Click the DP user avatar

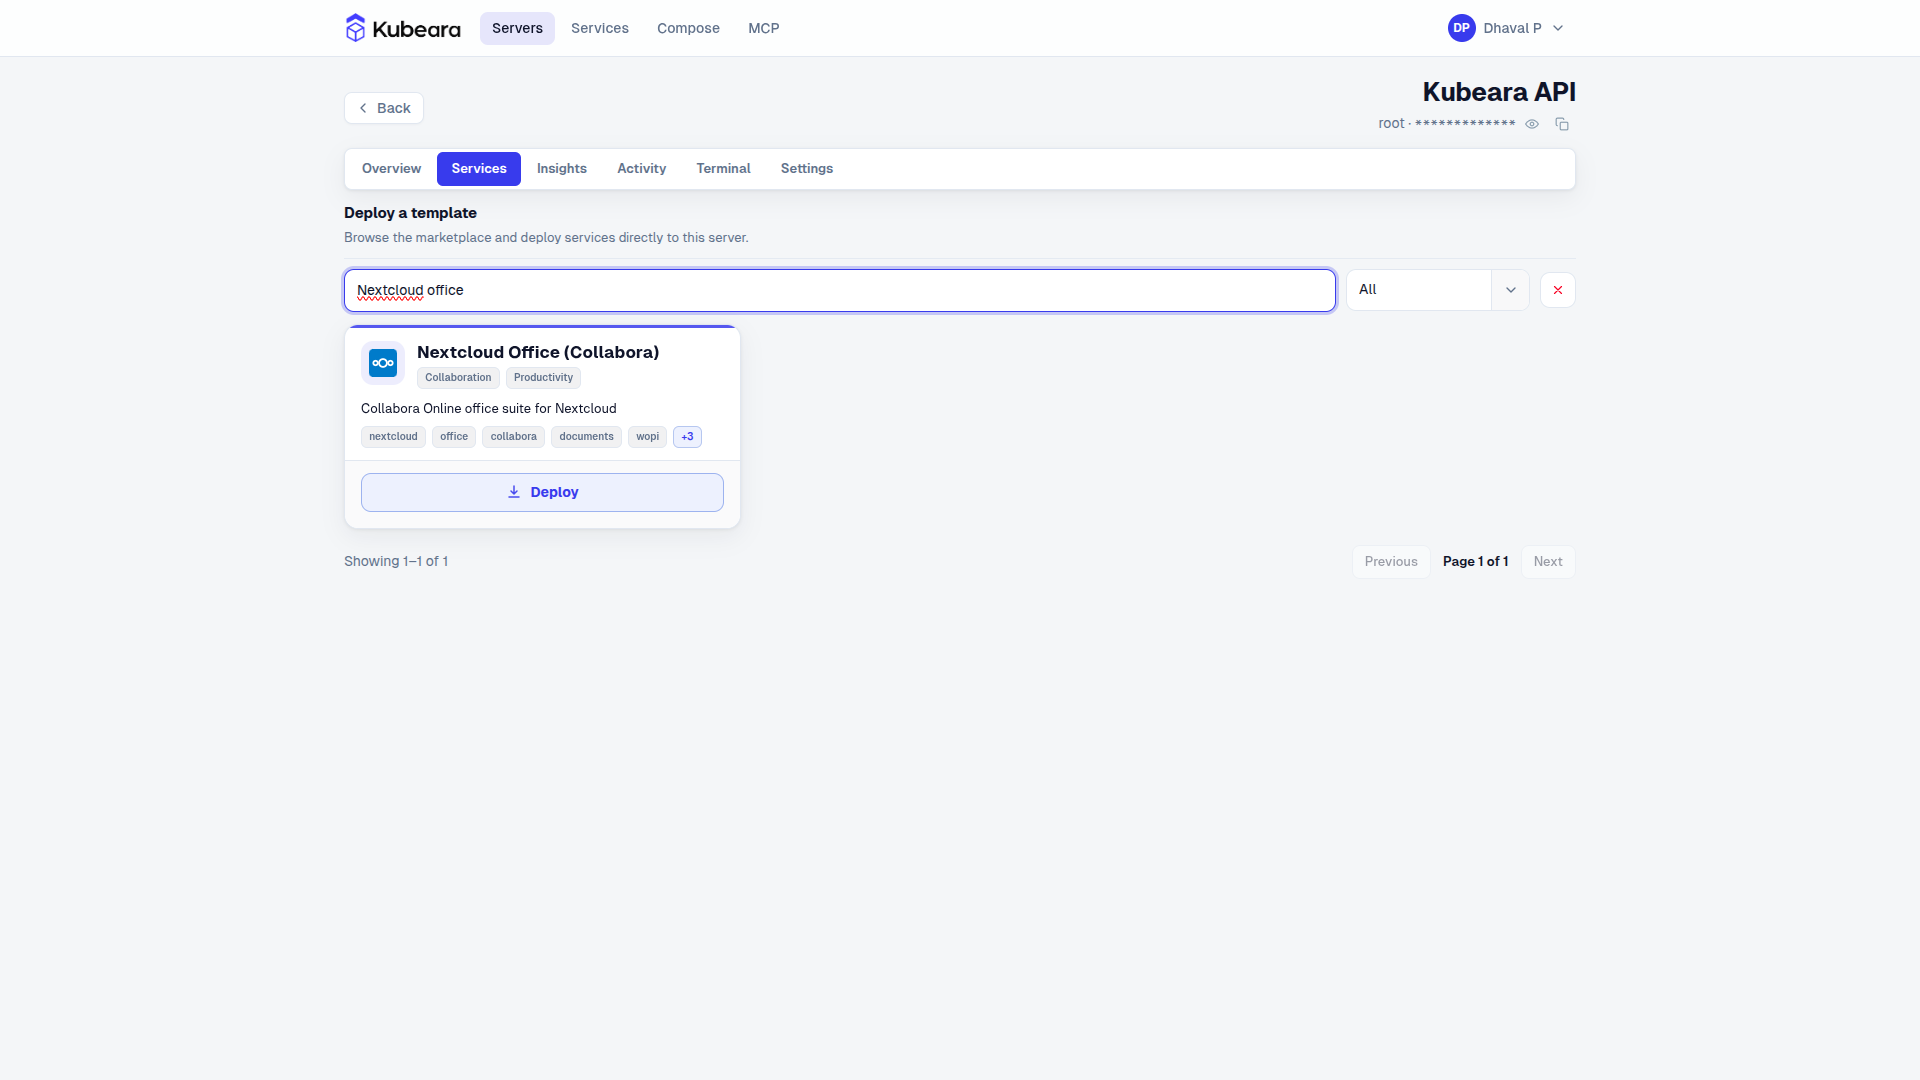[x=1462, y=28]
